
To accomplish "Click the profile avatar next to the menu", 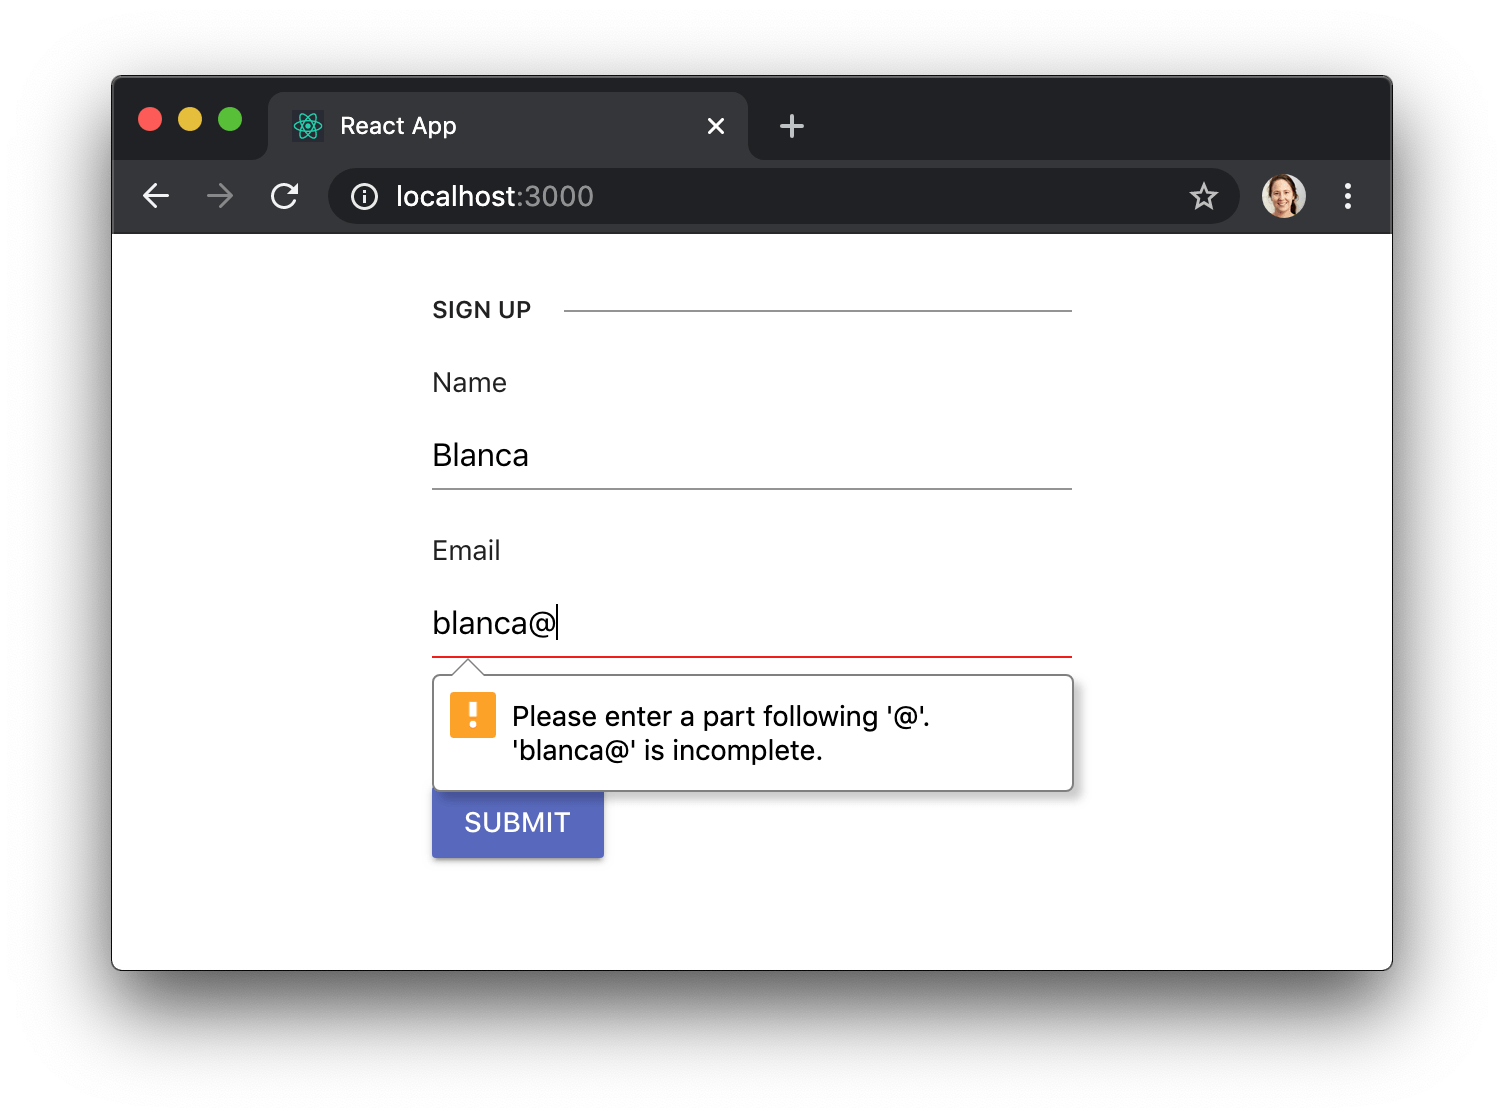I will click(1283, 196).
